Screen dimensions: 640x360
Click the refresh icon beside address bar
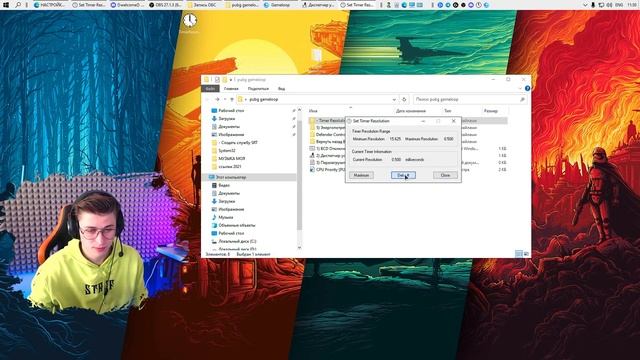(404, 99)
